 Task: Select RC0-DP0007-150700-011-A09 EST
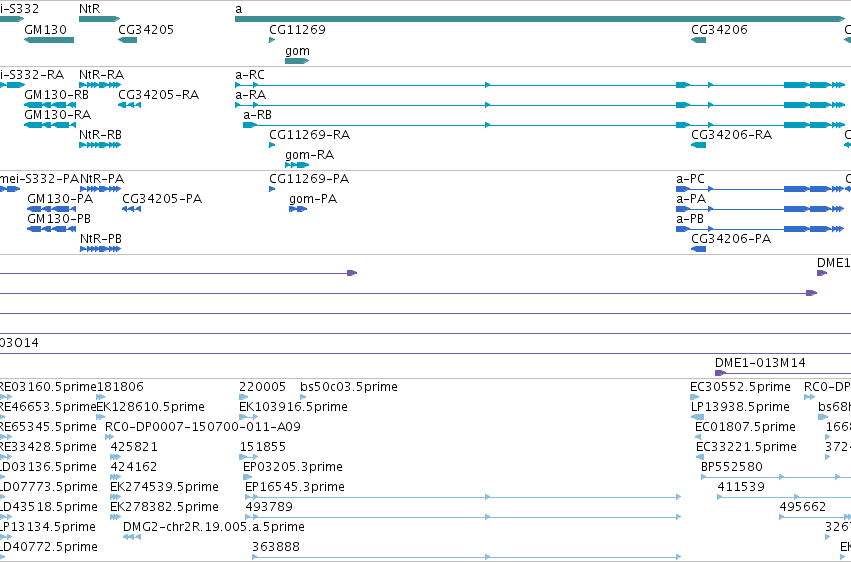tap(110, 437)
